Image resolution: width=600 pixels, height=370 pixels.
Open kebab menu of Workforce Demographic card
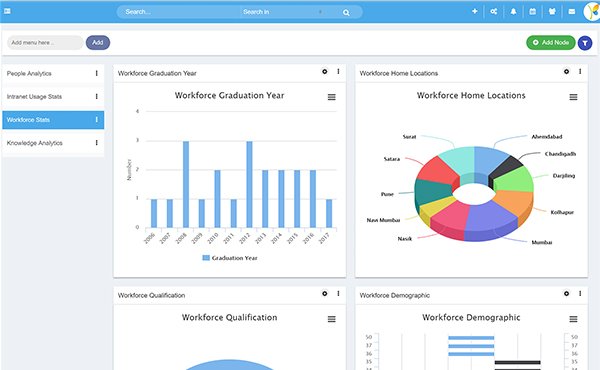(x=580, y=293)
